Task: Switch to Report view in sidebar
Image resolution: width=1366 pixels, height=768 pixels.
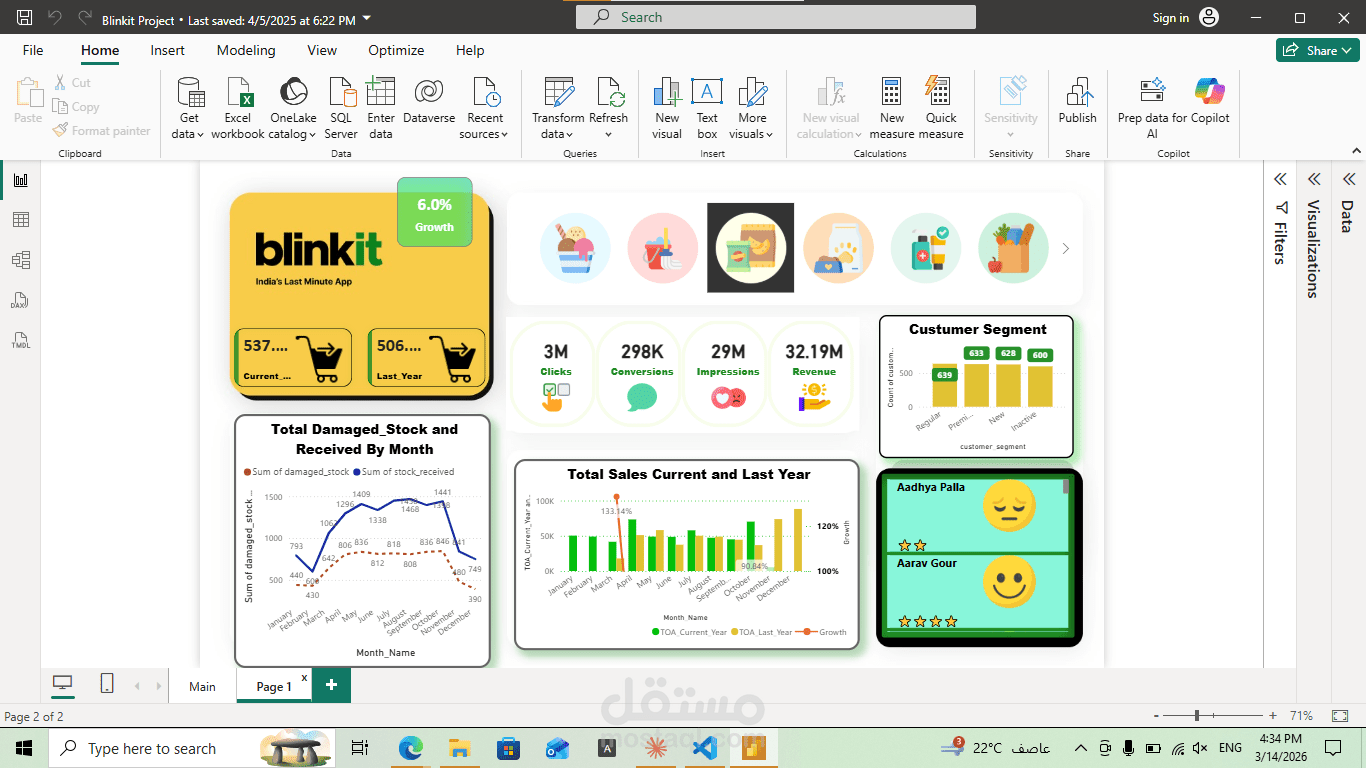Action: [x=20, y=180]
